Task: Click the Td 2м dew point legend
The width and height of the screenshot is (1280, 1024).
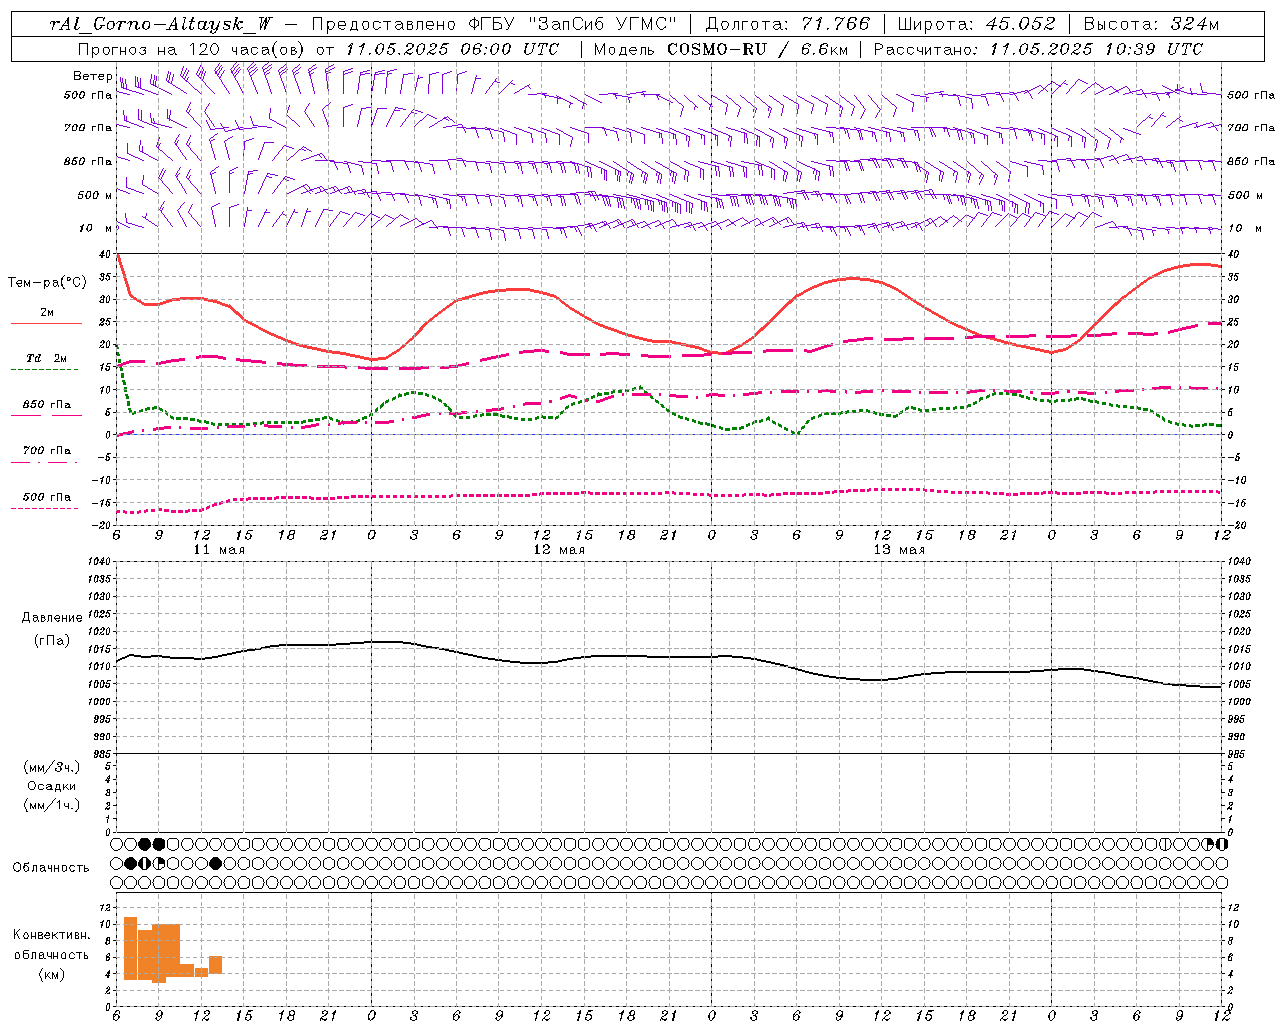Action: pyautogui.click(x=46, y=362)
